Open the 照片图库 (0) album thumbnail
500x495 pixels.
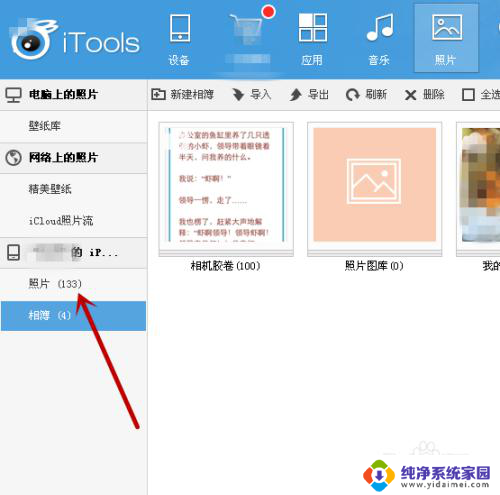coord(375,189)
